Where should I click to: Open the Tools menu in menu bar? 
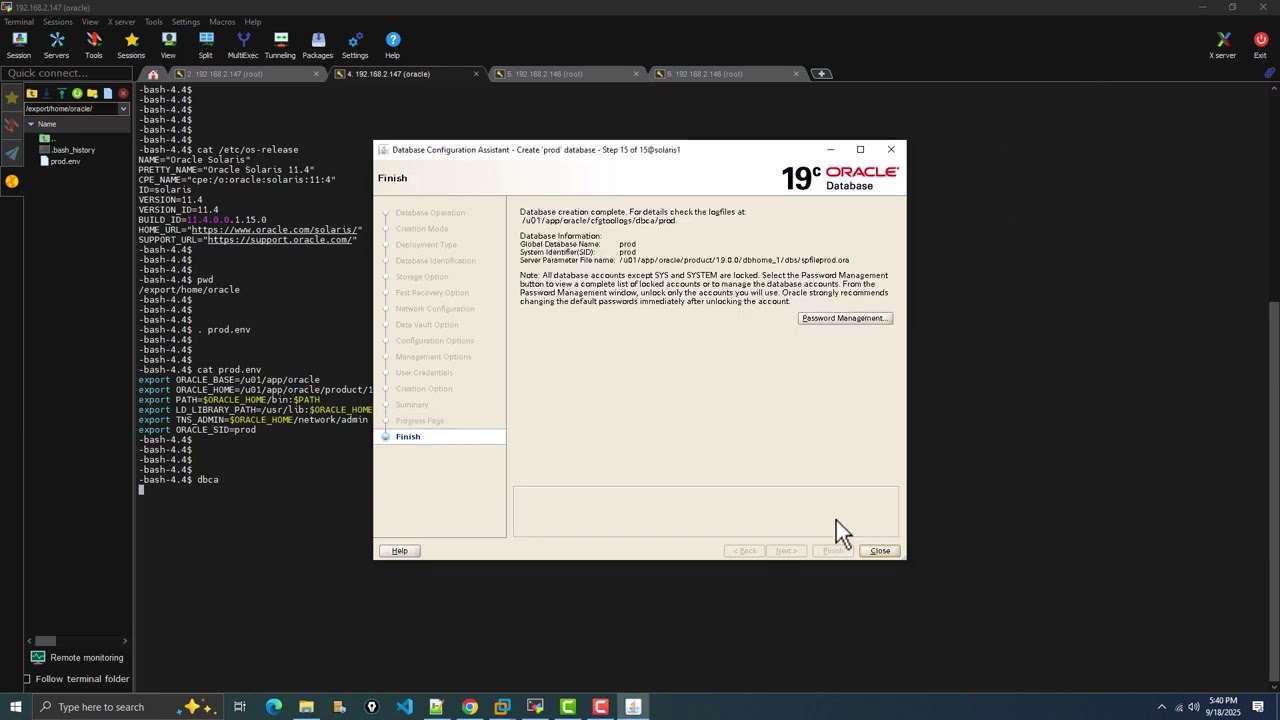tap(153, 22)
